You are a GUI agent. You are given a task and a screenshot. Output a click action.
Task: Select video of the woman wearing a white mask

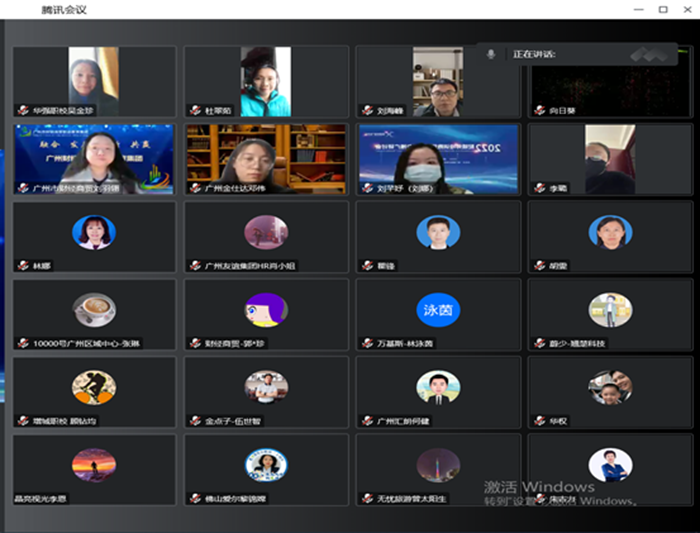click(x=439, y=159)
